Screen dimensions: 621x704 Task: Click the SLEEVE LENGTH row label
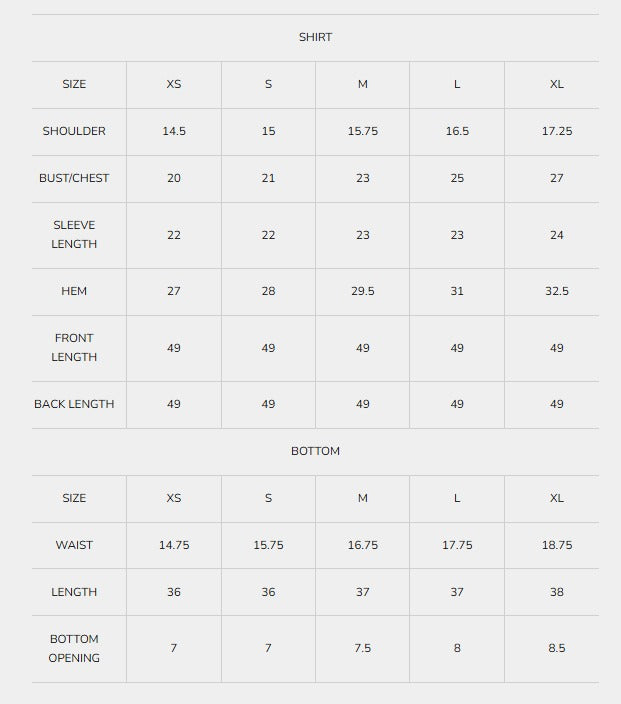pos(74,235)
